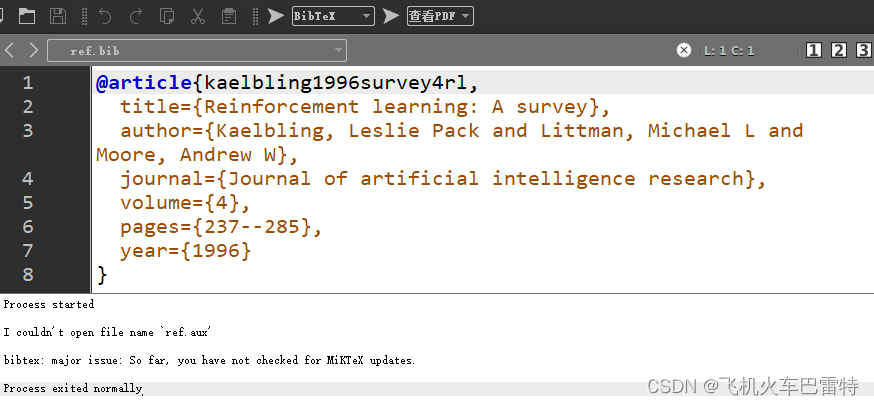Undo the last edit
874x405 pixels.
[x=105, y=15]
